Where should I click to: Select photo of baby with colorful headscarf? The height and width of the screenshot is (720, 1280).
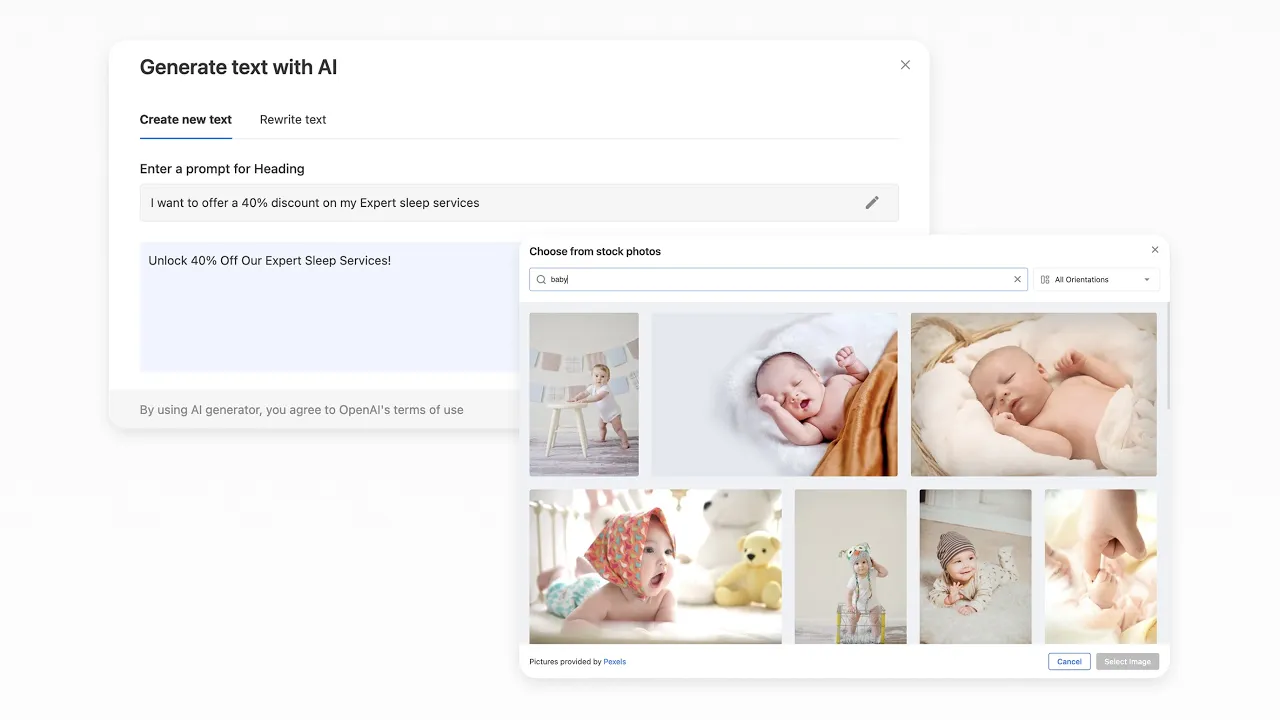[x=655, y=566]
